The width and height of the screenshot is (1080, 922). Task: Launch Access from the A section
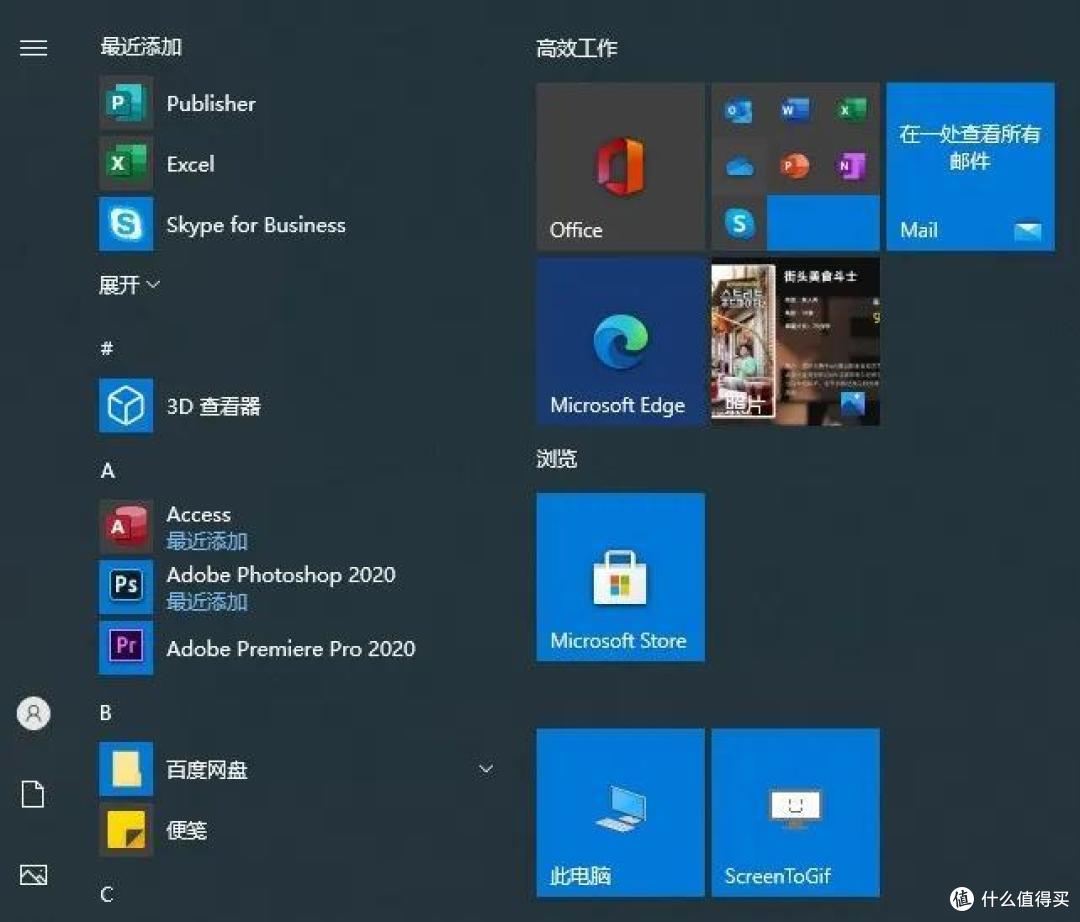pyautogui.click(x=296, y=527)
